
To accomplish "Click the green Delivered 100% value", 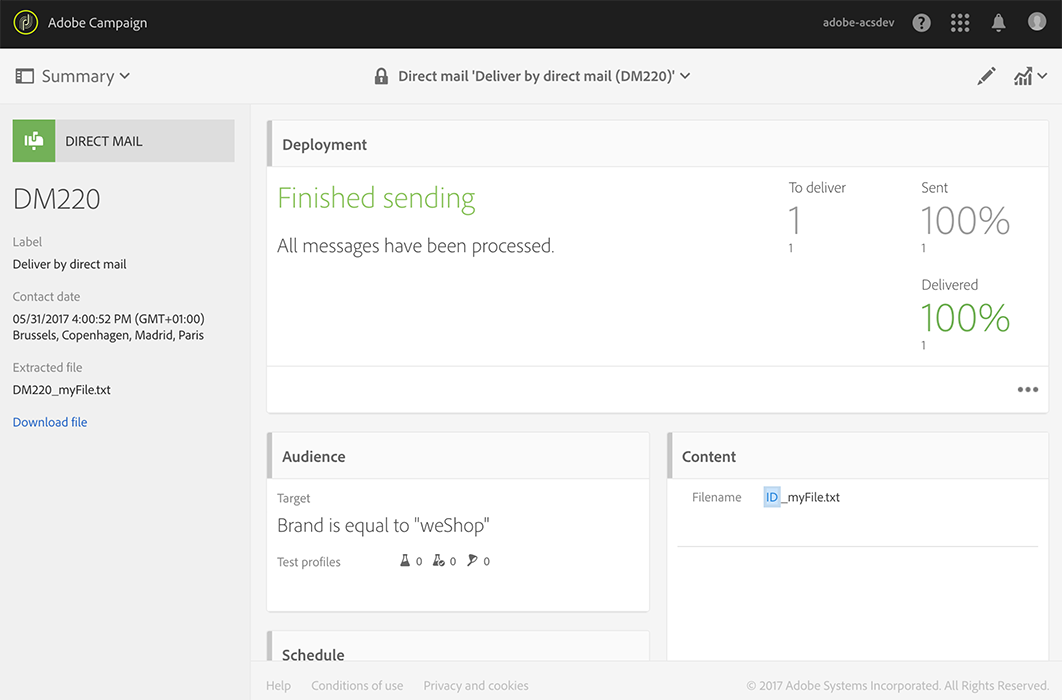I will point(965,318).
